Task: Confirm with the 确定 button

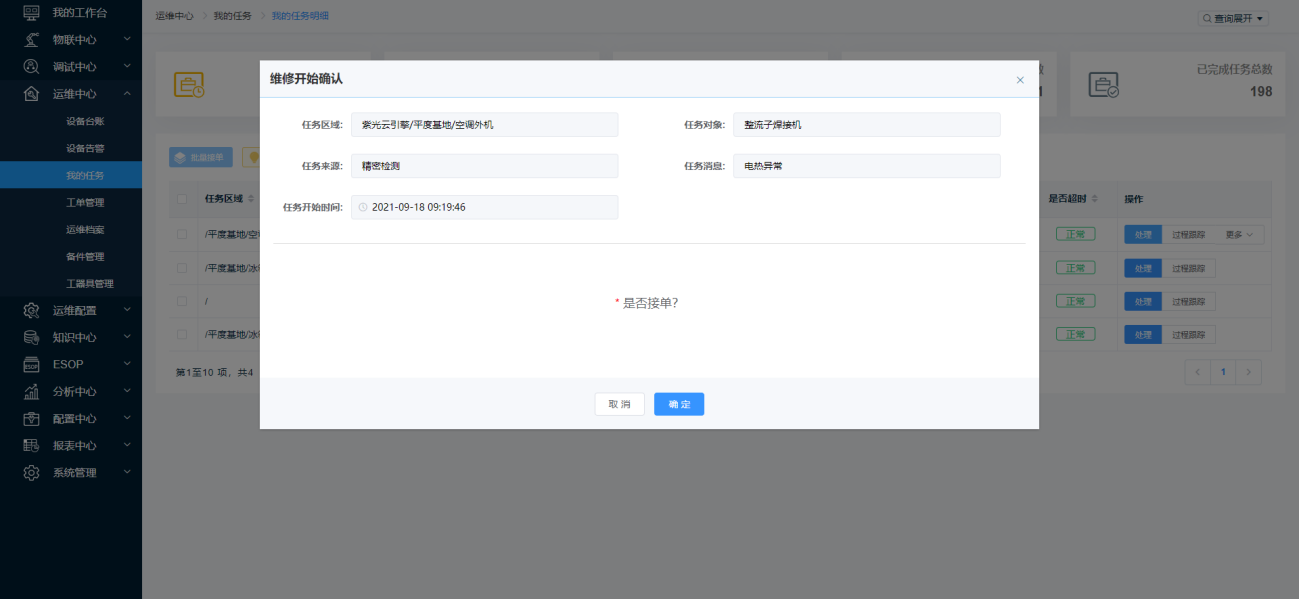Action: [679, 404]
